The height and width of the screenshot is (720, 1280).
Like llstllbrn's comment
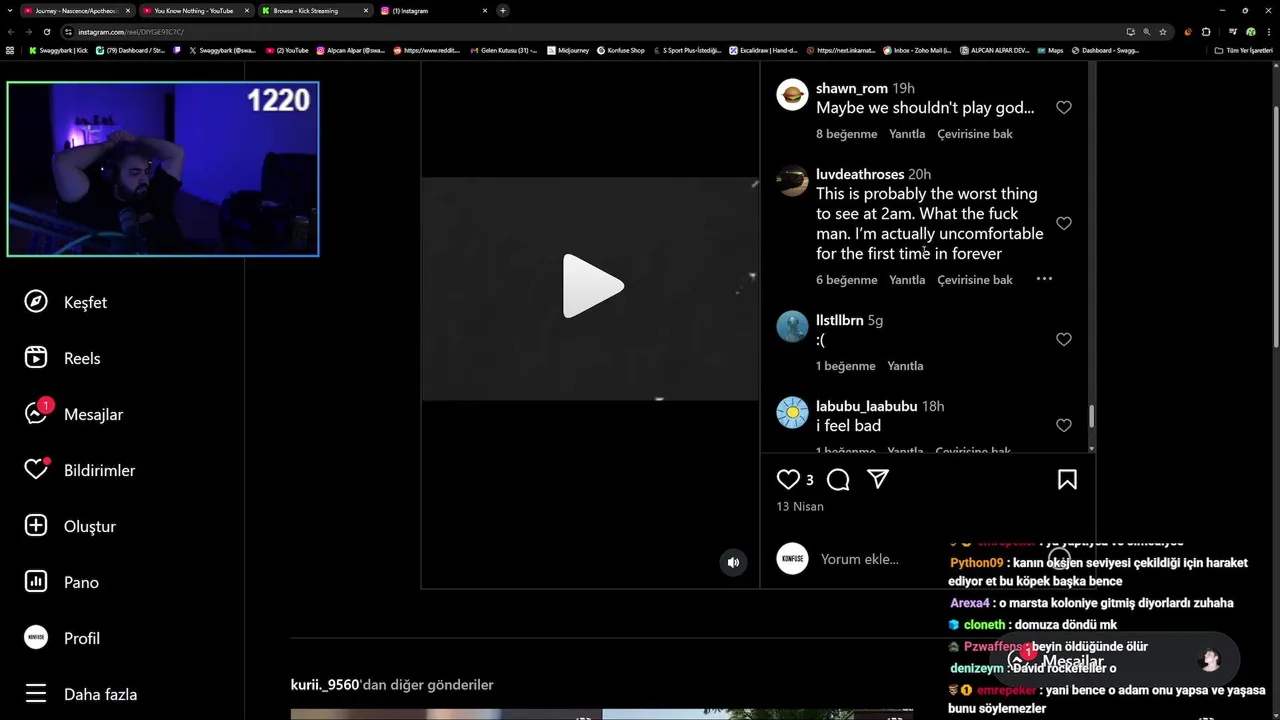pyautogui.click(x=1064, y=340)
